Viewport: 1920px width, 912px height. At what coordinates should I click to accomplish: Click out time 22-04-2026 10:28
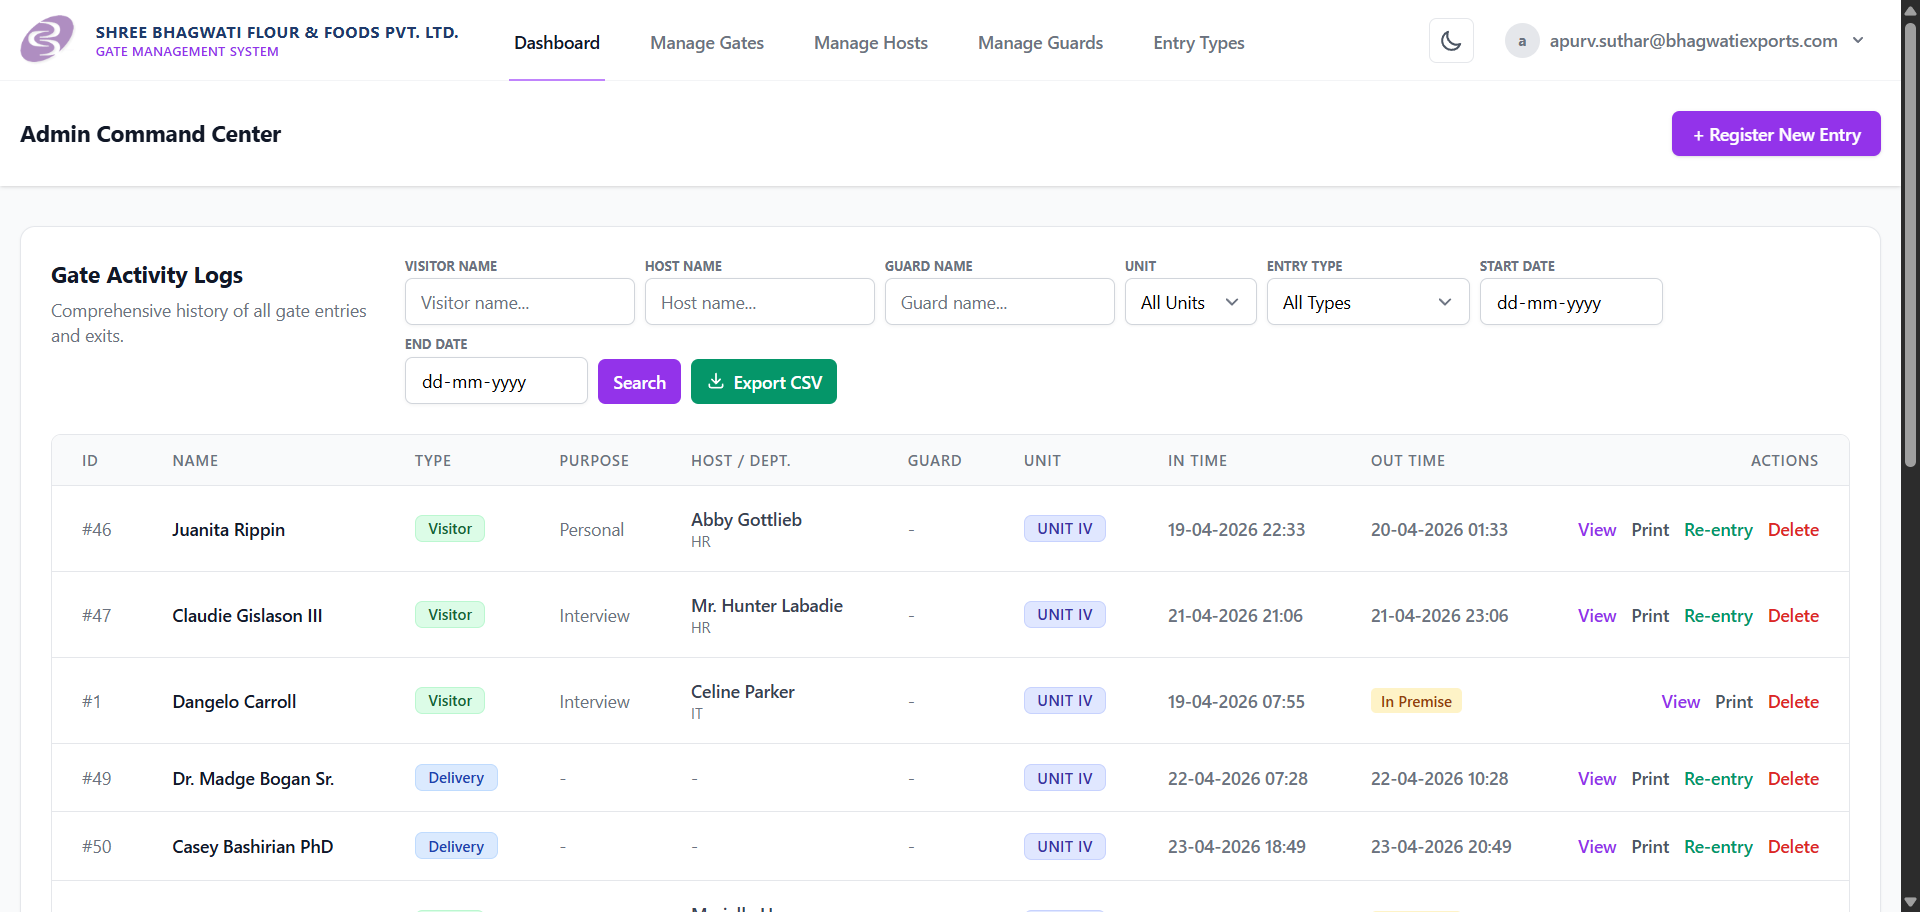pos(1439,779)
